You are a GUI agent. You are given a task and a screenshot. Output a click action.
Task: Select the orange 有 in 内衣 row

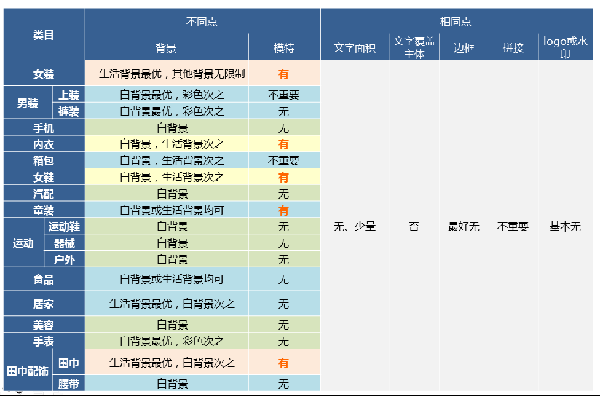284,144
